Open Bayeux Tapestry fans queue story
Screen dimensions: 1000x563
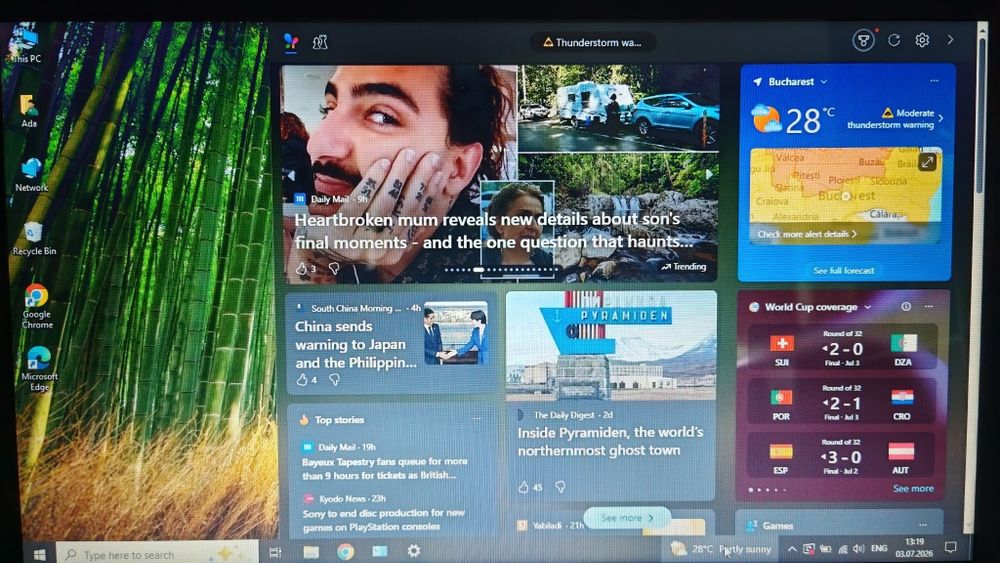coord(385,468)
